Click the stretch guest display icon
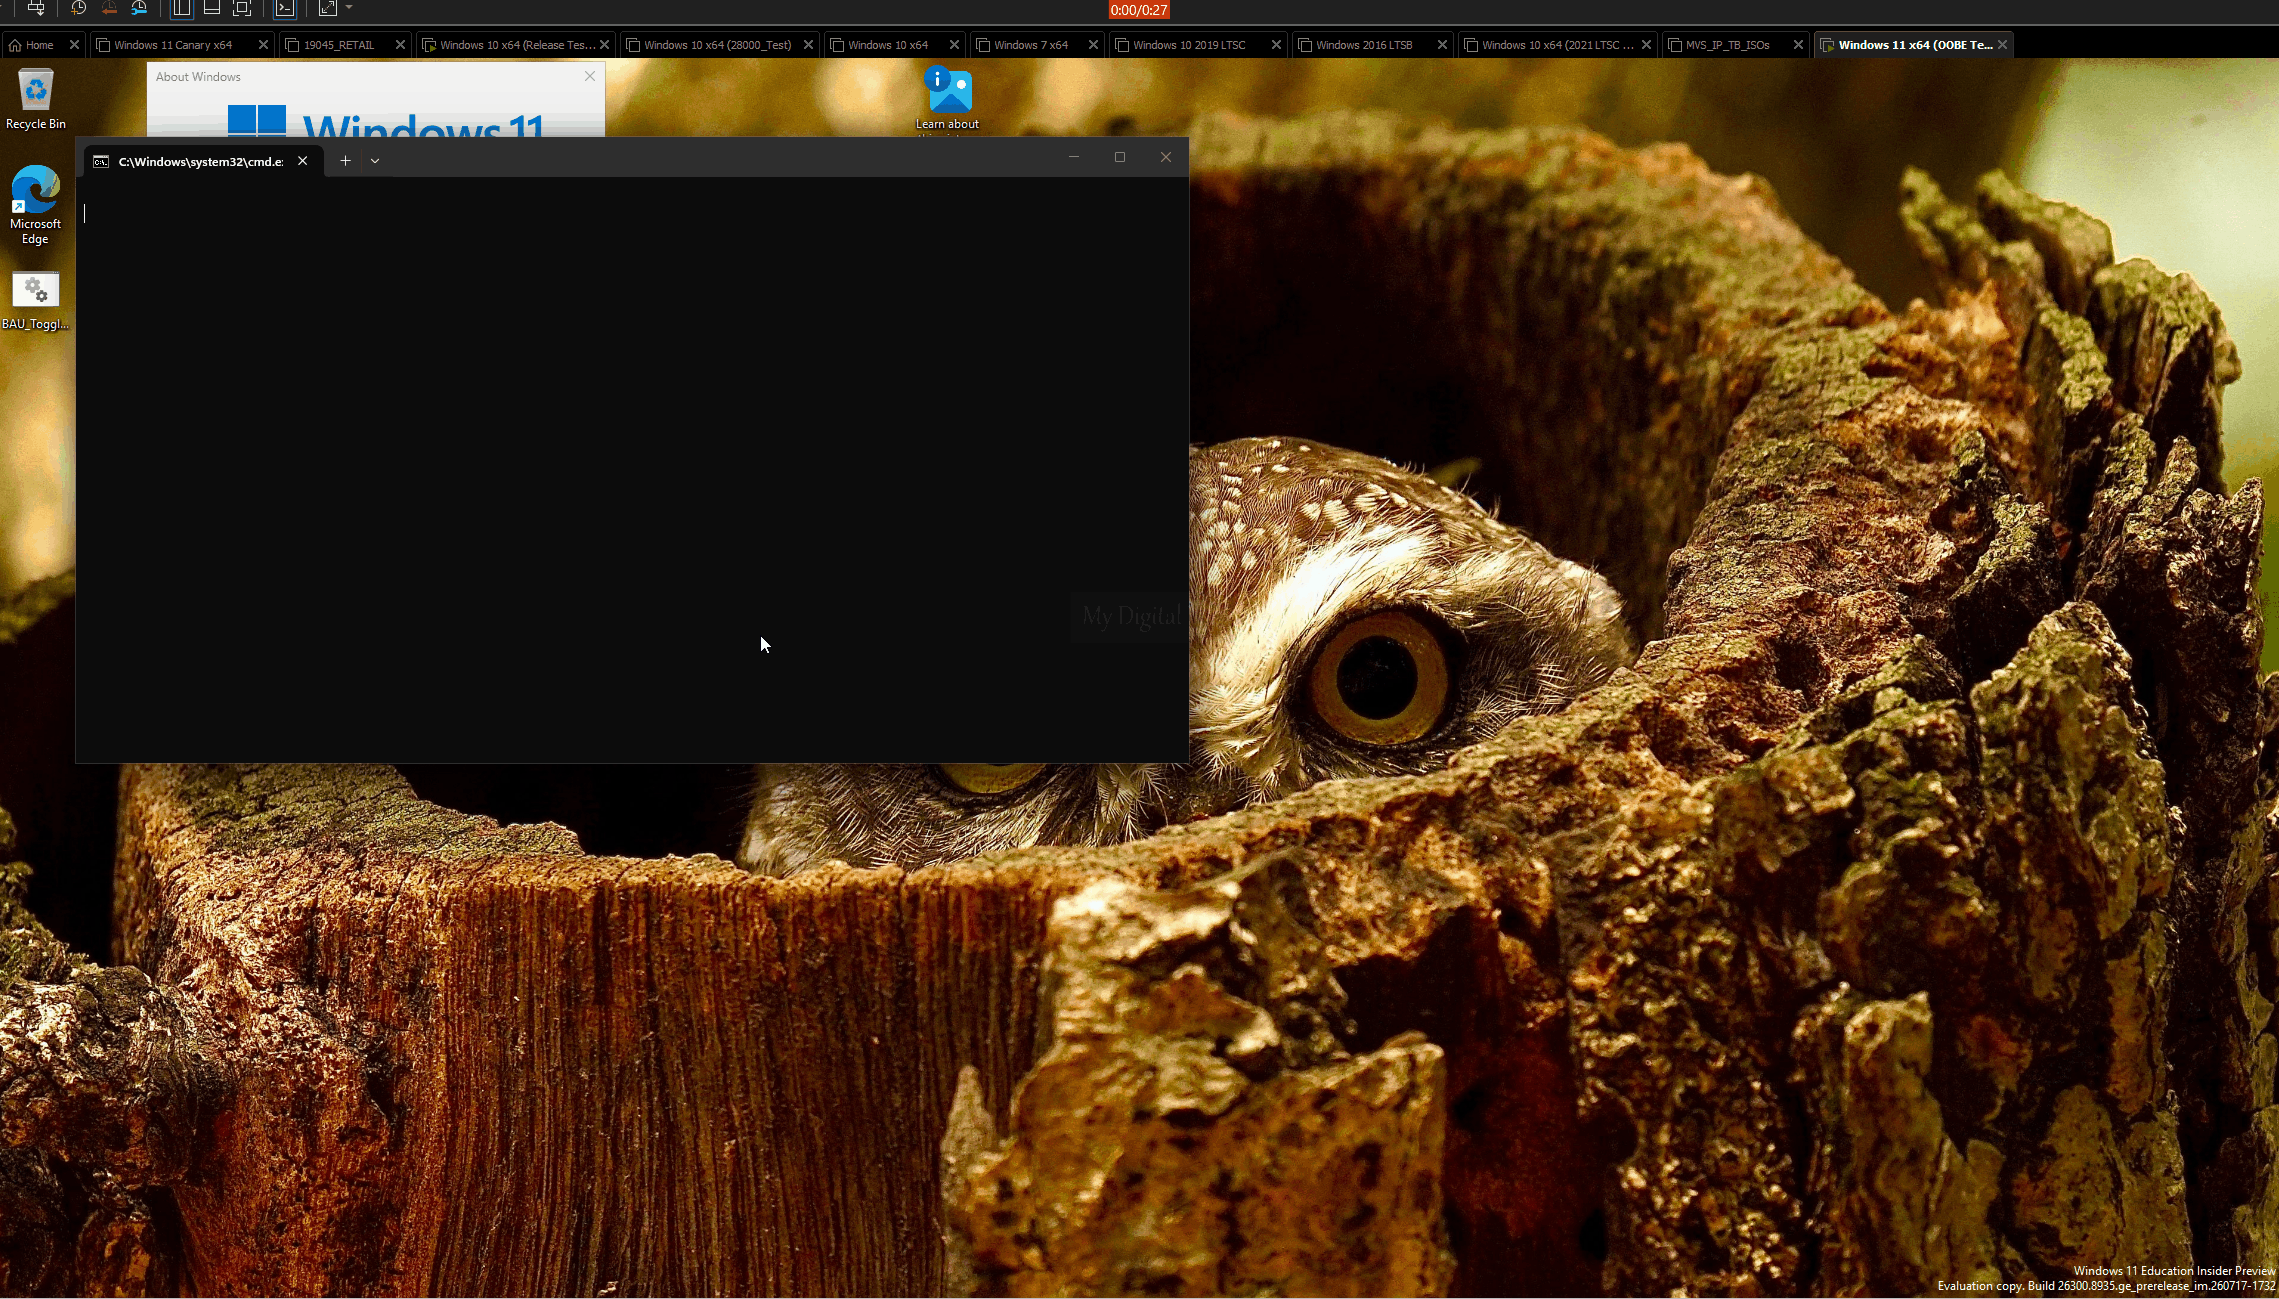Viewport: 2279px width, 1299px height. 327,8
